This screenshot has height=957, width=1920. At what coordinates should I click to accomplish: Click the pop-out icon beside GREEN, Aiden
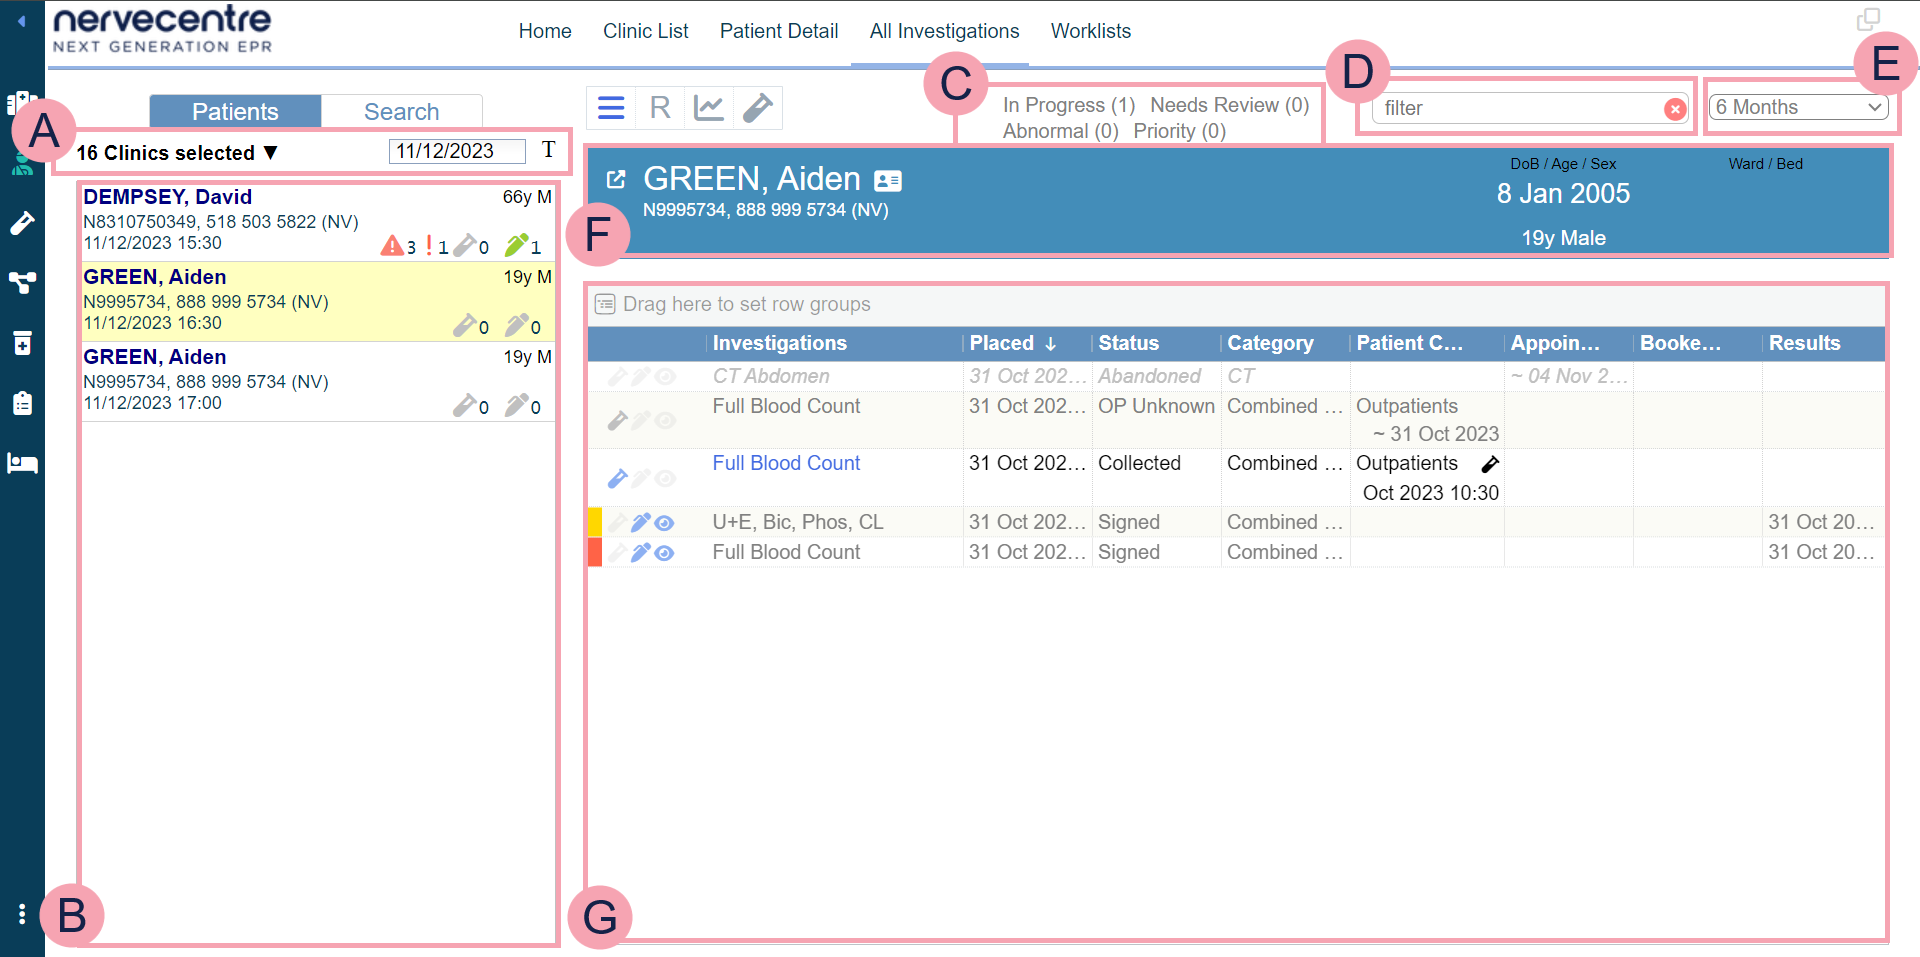(616, 179)
